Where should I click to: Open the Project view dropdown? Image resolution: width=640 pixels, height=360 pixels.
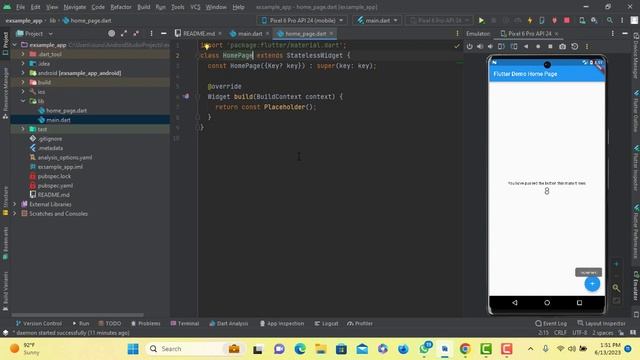pos(34,33)
